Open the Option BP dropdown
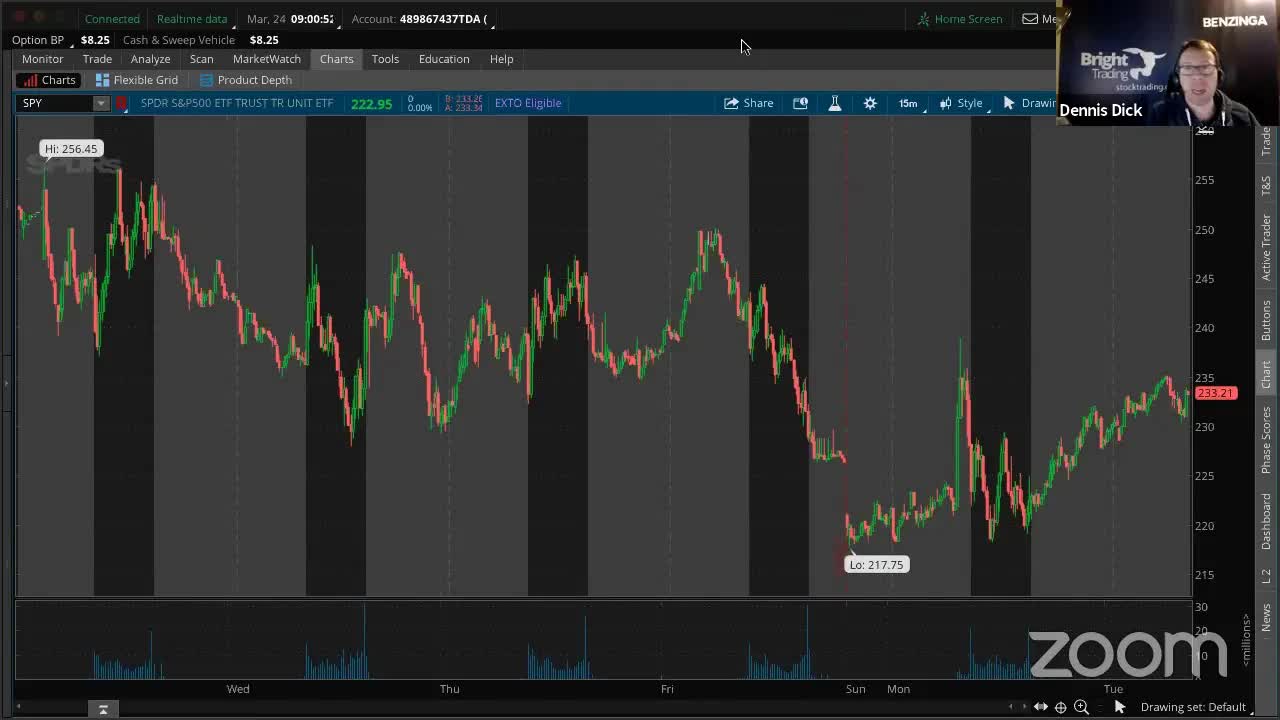The height and width of the screenshot is (720, 1280). [40, 40]
